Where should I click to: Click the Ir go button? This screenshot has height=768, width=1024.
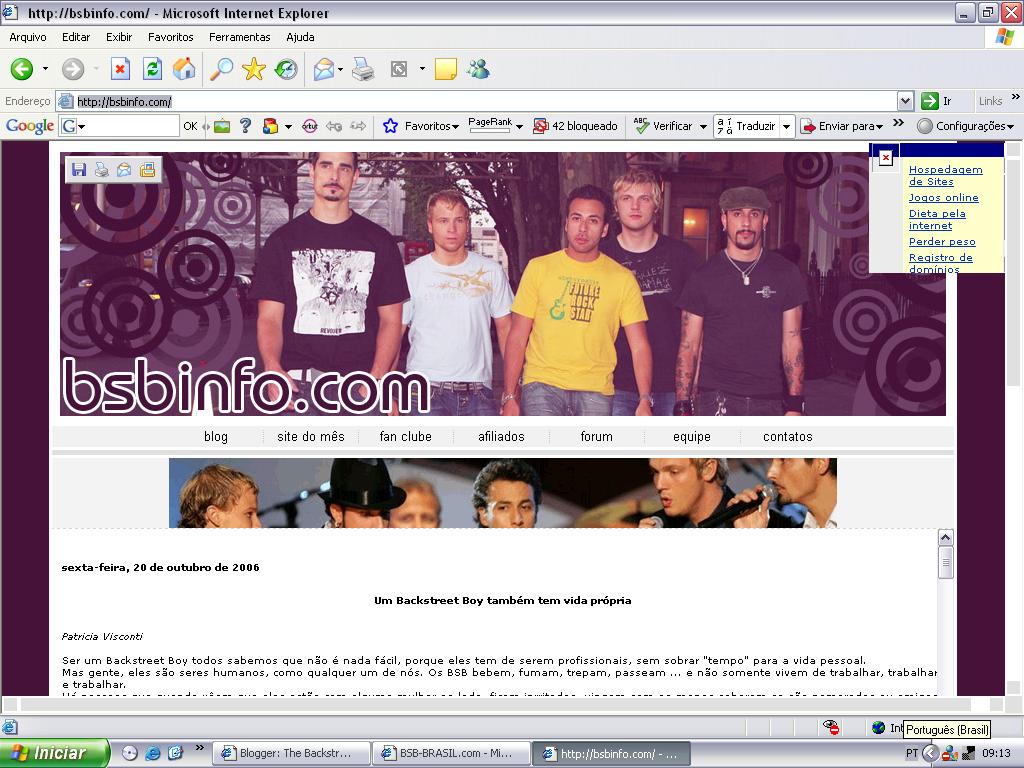tap(936, 101)
